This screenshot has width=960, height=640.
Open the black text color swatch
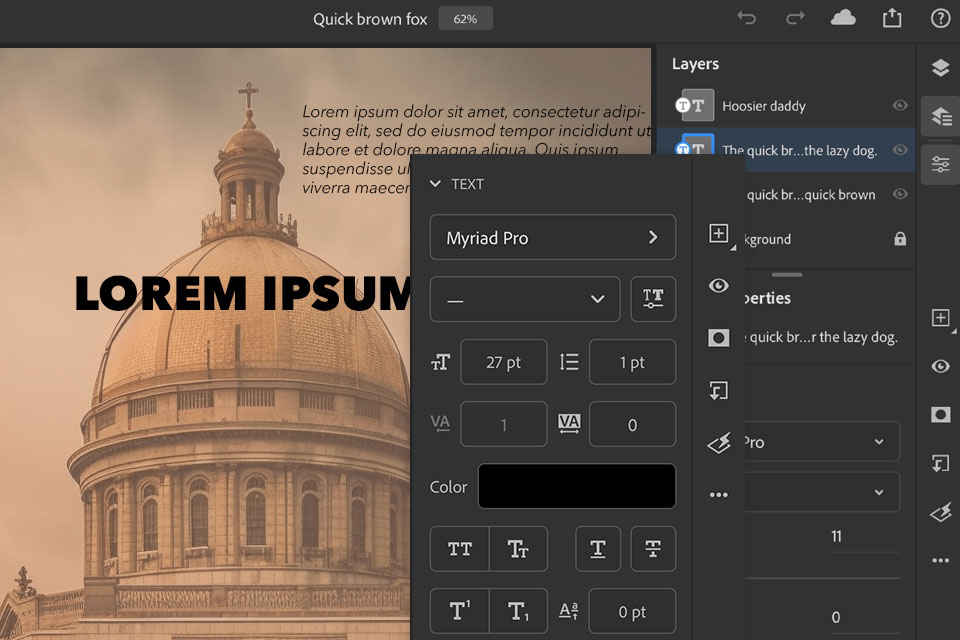click(x=576, y=486)
